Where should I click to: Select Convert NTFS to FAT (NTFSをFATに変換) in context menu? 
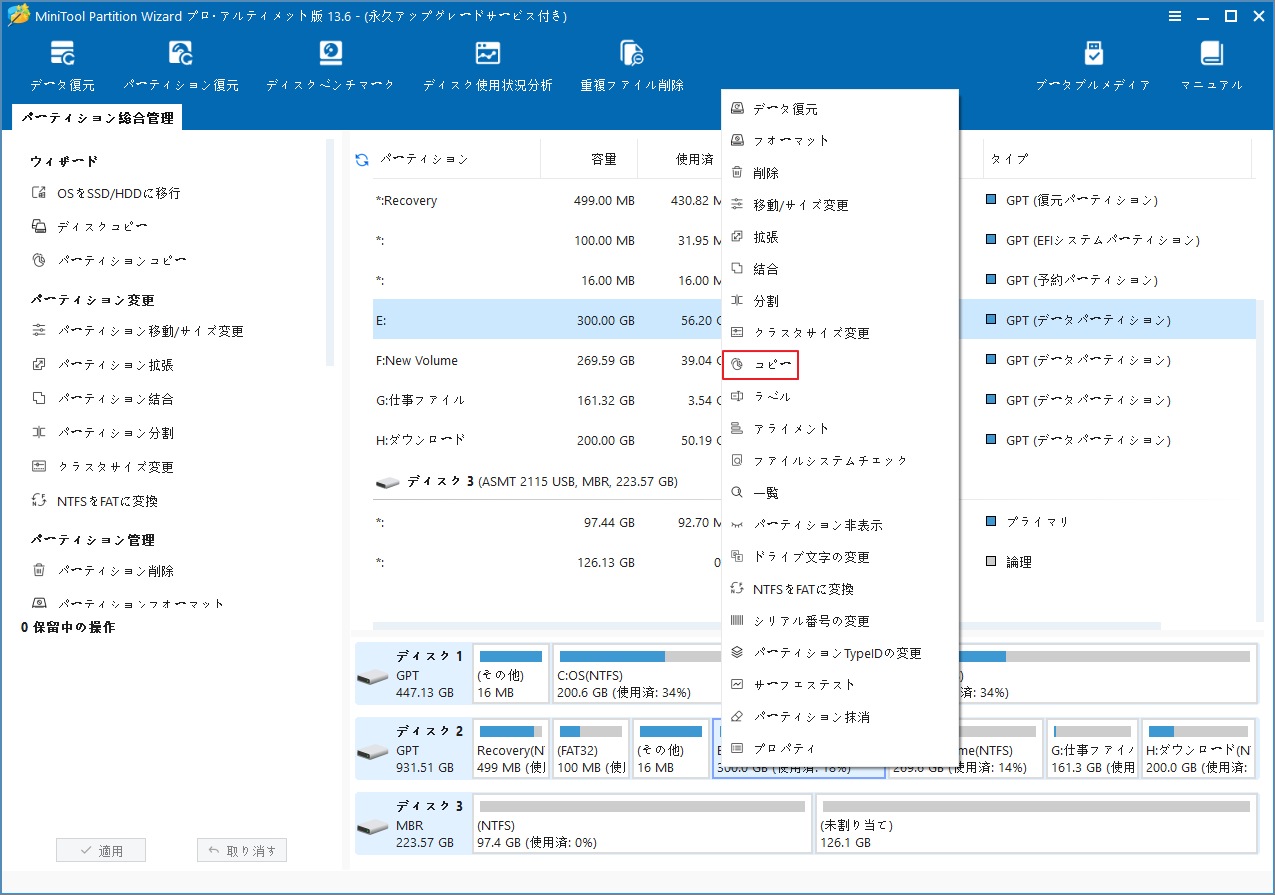[840, 589]
